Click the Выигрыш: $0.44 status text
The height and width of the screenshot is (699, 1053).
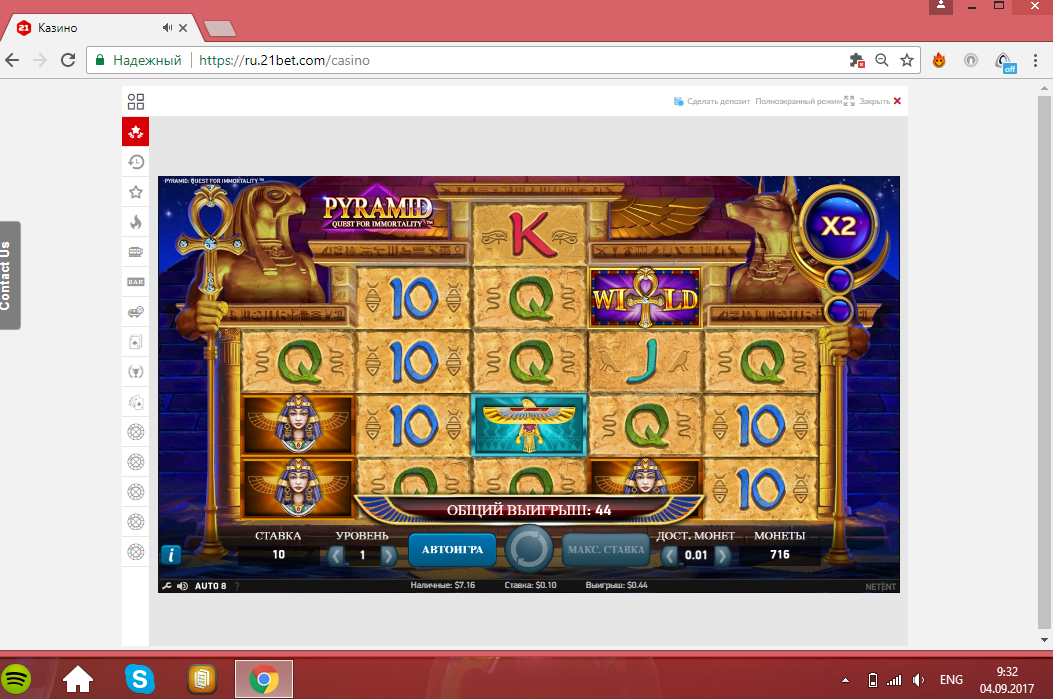616,586
